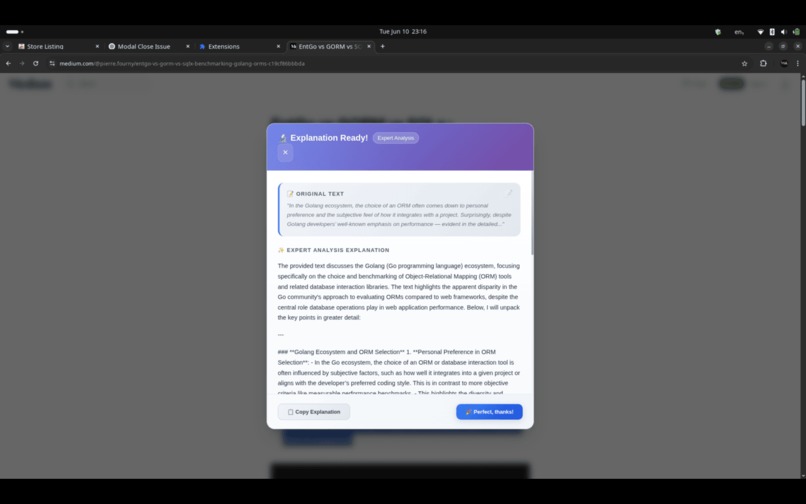
Task: Click the medium.com address bar URL
Action: point(182,64)
